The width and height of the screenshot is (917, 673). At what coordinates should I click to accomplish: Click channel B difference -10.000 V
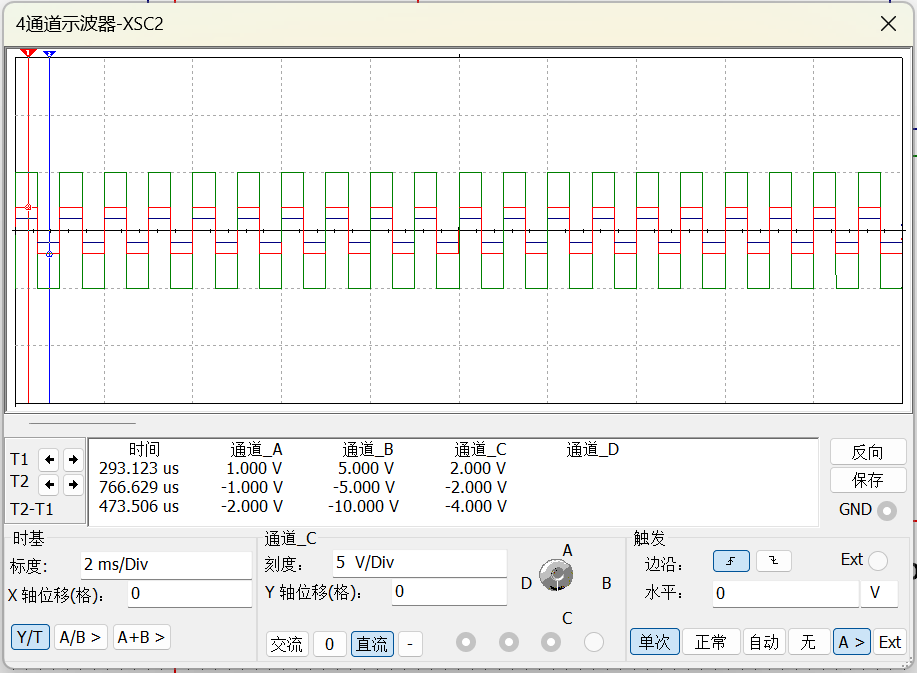(363, 506)
